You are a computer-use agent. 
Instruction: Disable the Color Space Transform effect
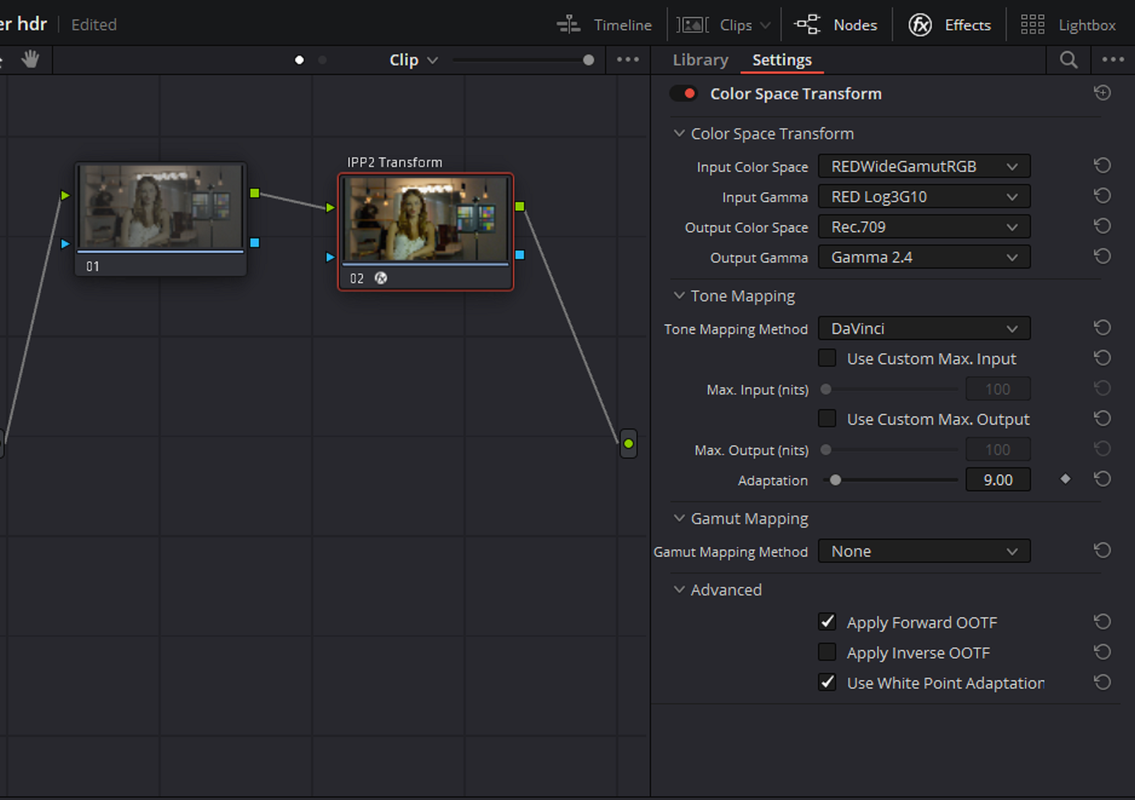tap(683, 93)
